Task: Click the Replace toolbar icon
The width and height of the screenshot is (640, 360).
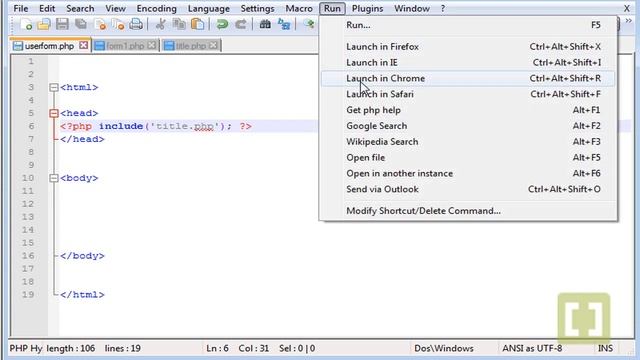Action: click(x=284, y=24)
